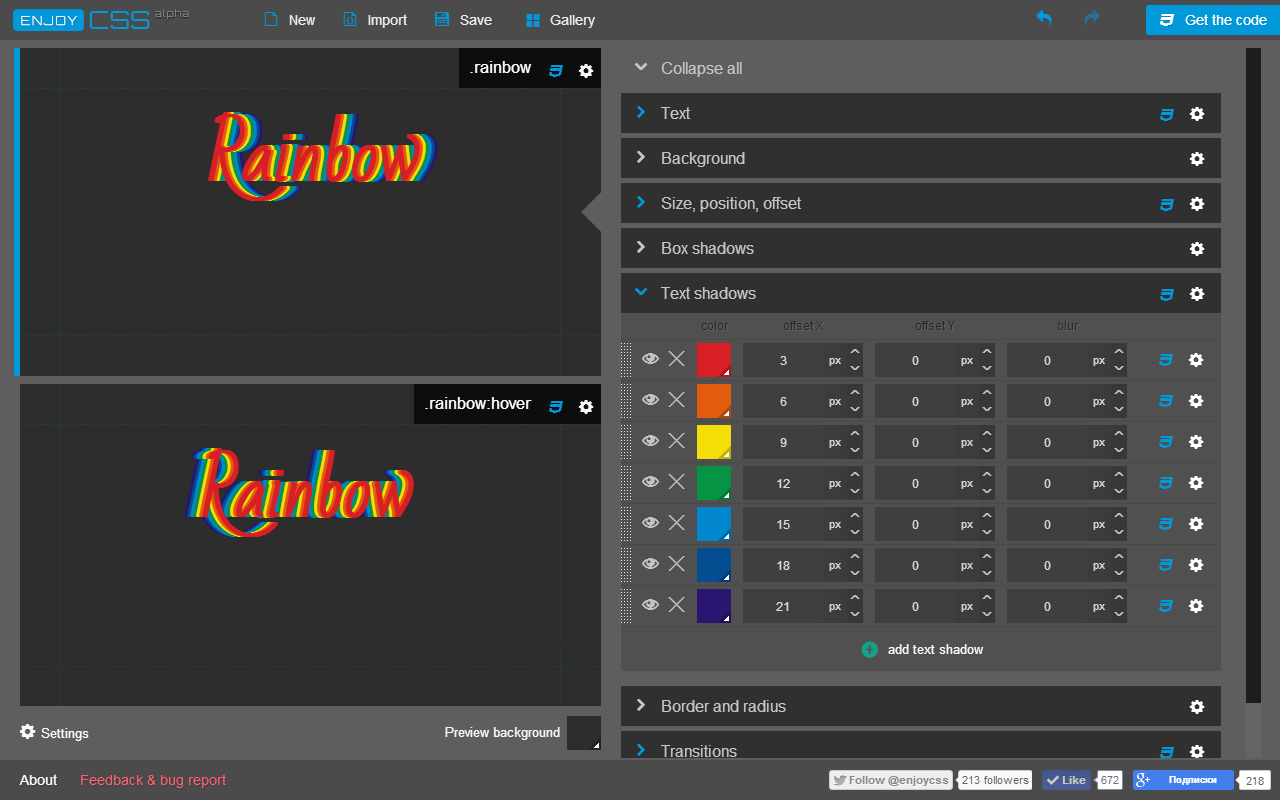Click CSS3 icon on the offset 6 shadow row
Image resolution: width=1280 pixels, height=800 pixels.
coord(1165,401)
